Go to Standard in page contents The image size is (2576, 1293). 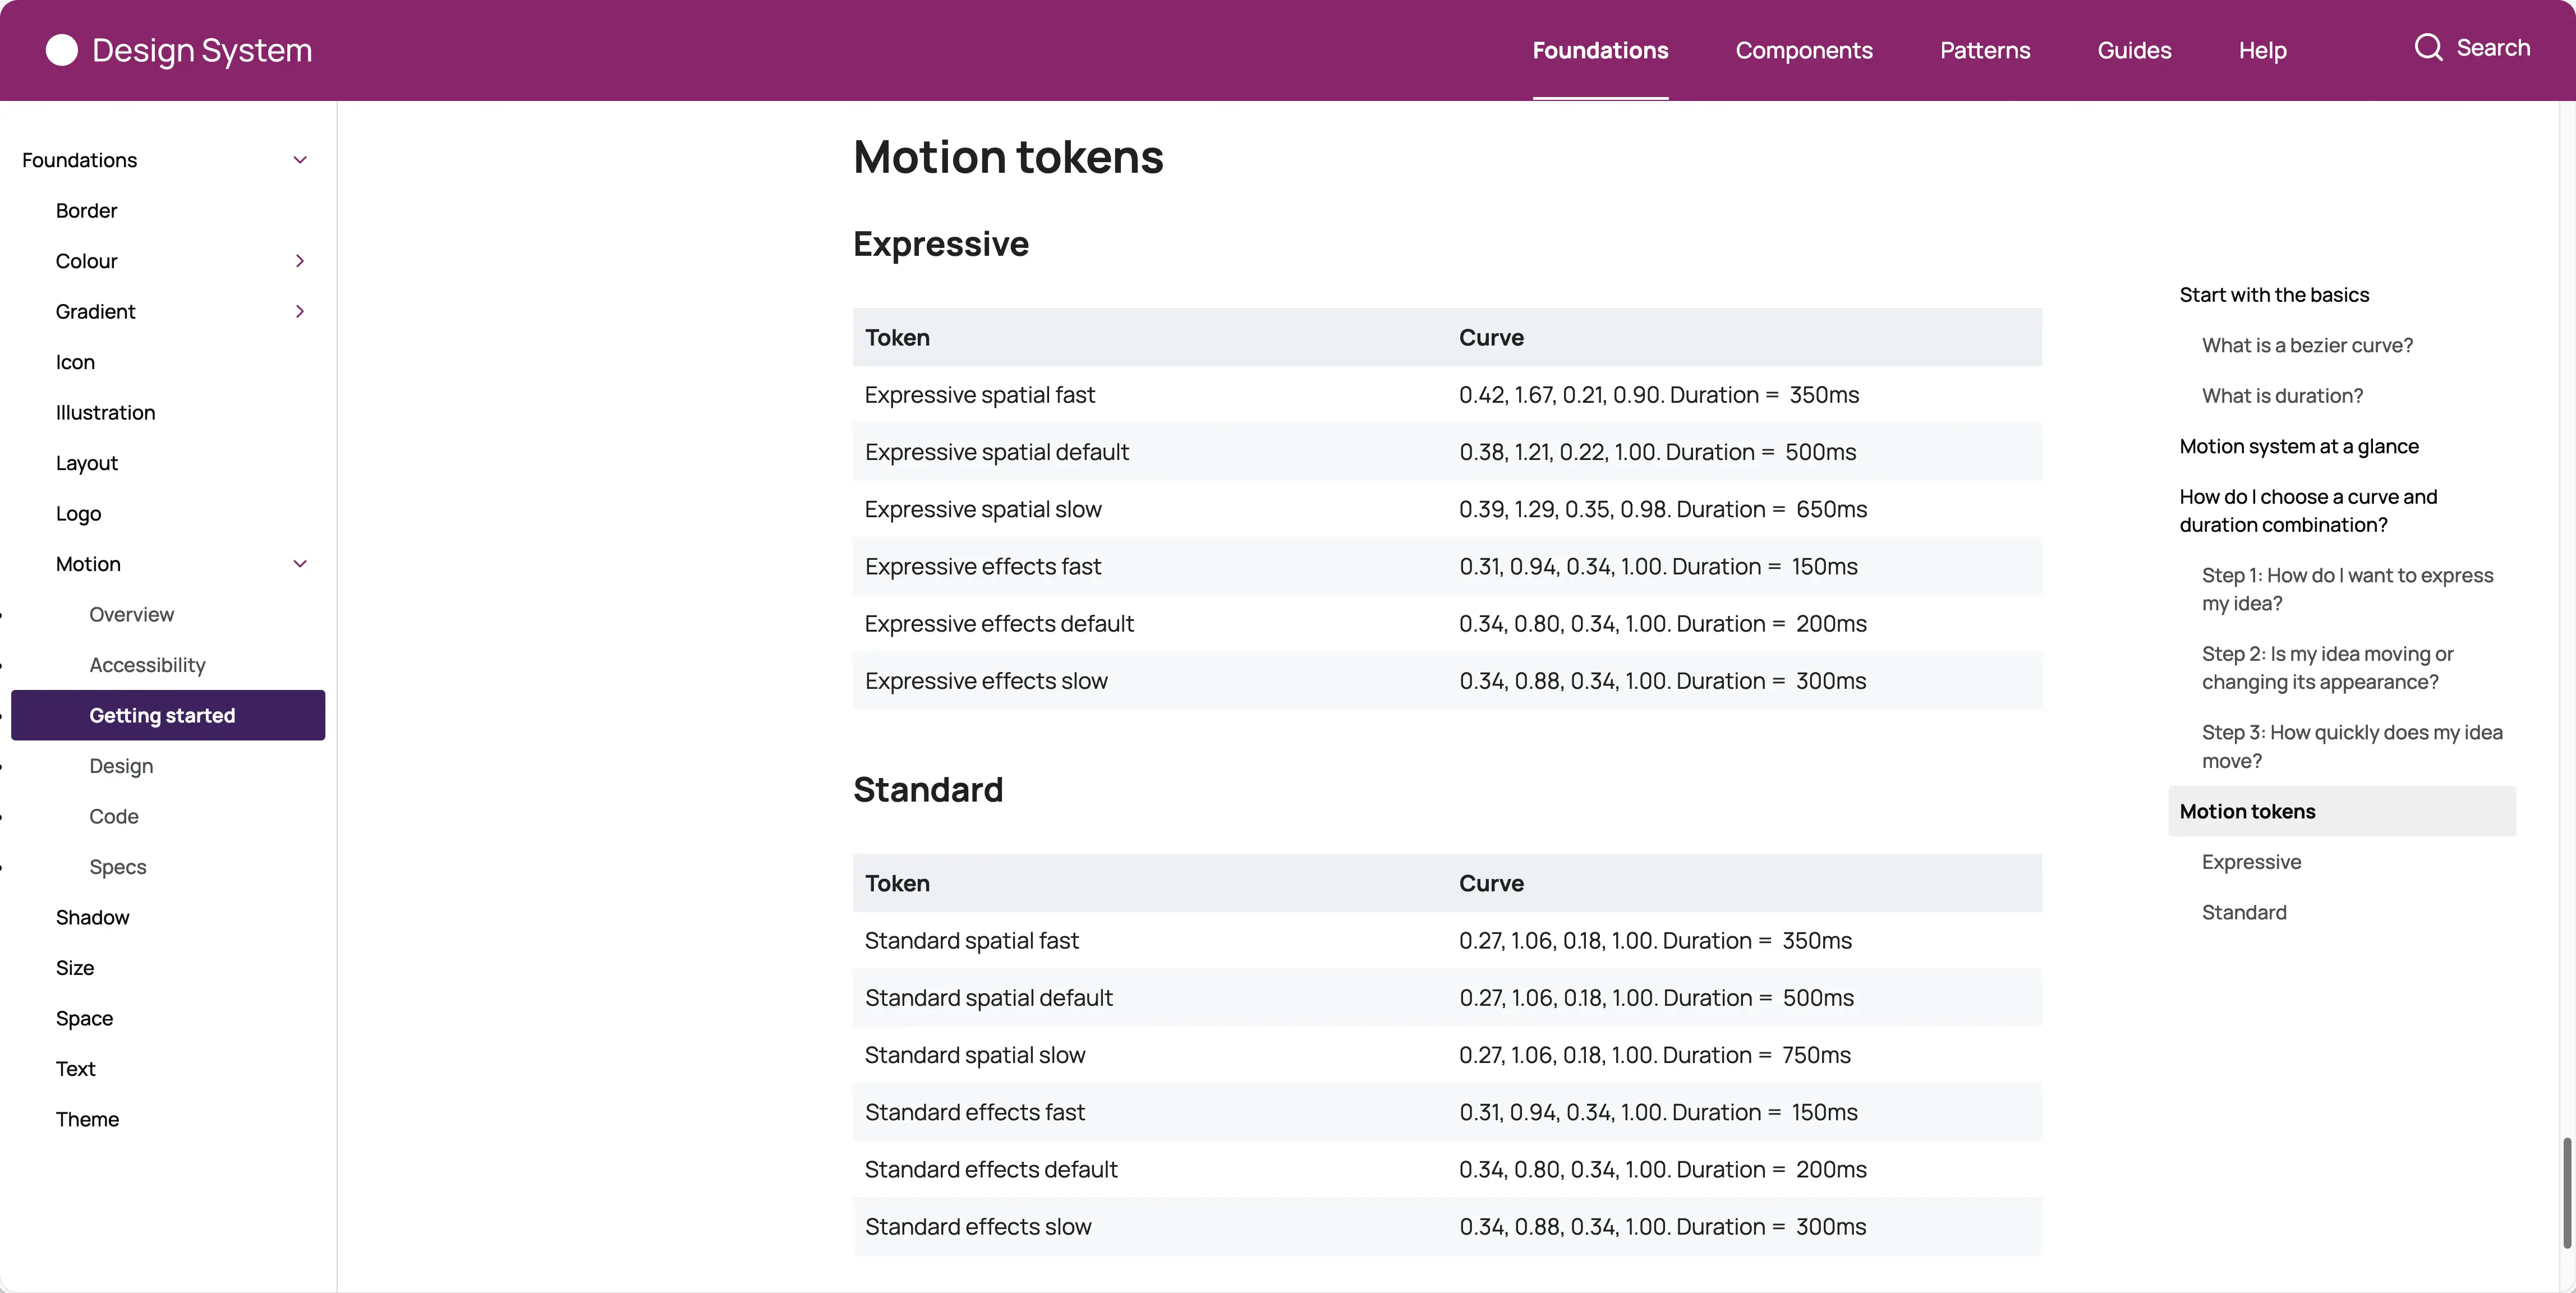coord(2243,912)
